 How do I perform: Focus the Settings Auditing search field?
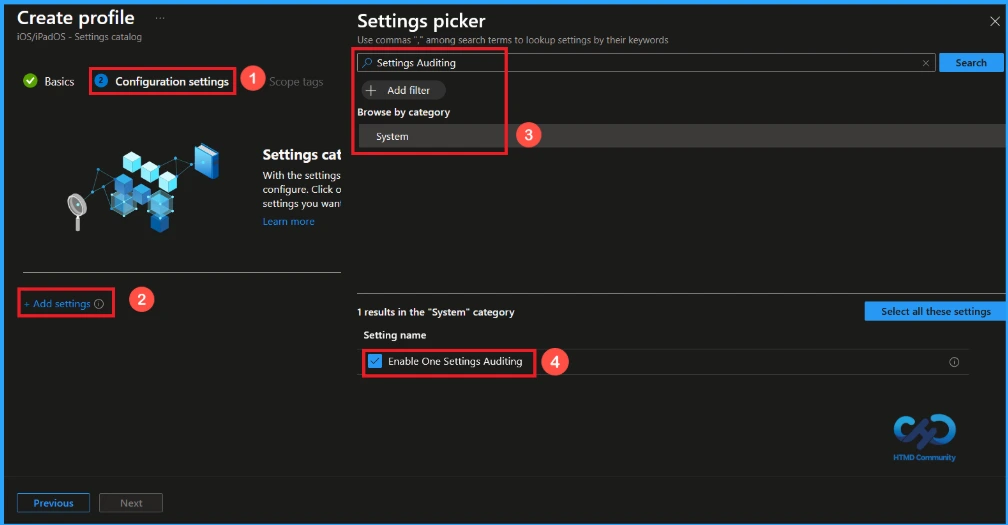tap(645, 63)
